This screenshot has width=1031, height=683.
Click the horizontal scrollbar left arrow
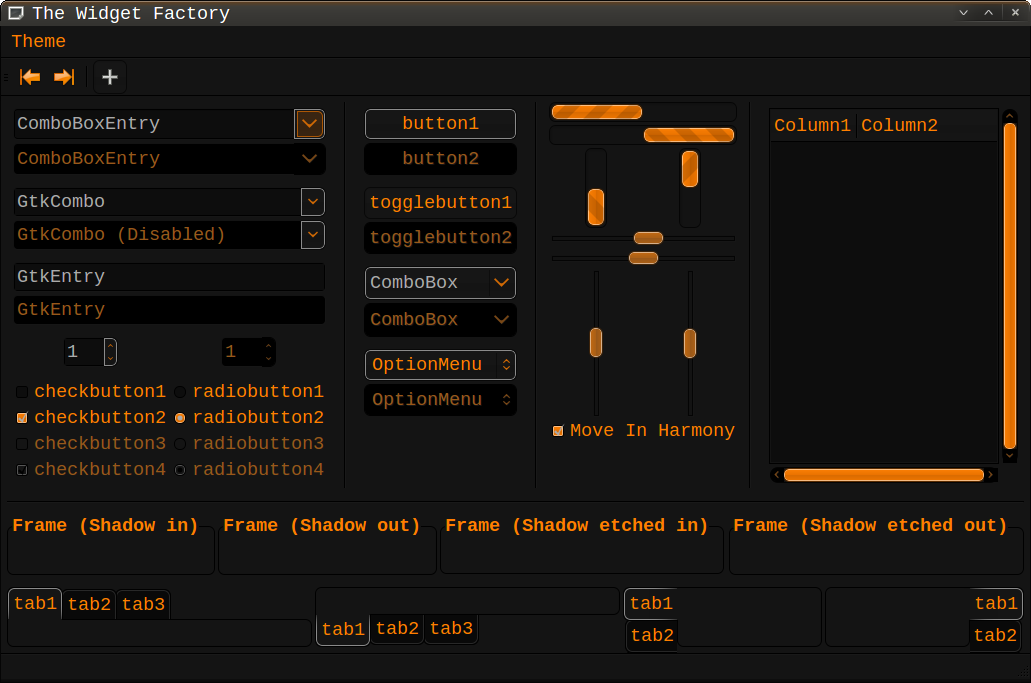coord(777,475)
